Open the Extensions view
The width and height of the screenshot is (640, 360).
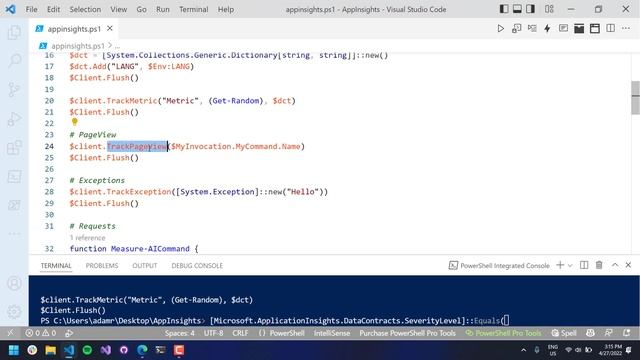pyautogui.click(x=14, y=148)
